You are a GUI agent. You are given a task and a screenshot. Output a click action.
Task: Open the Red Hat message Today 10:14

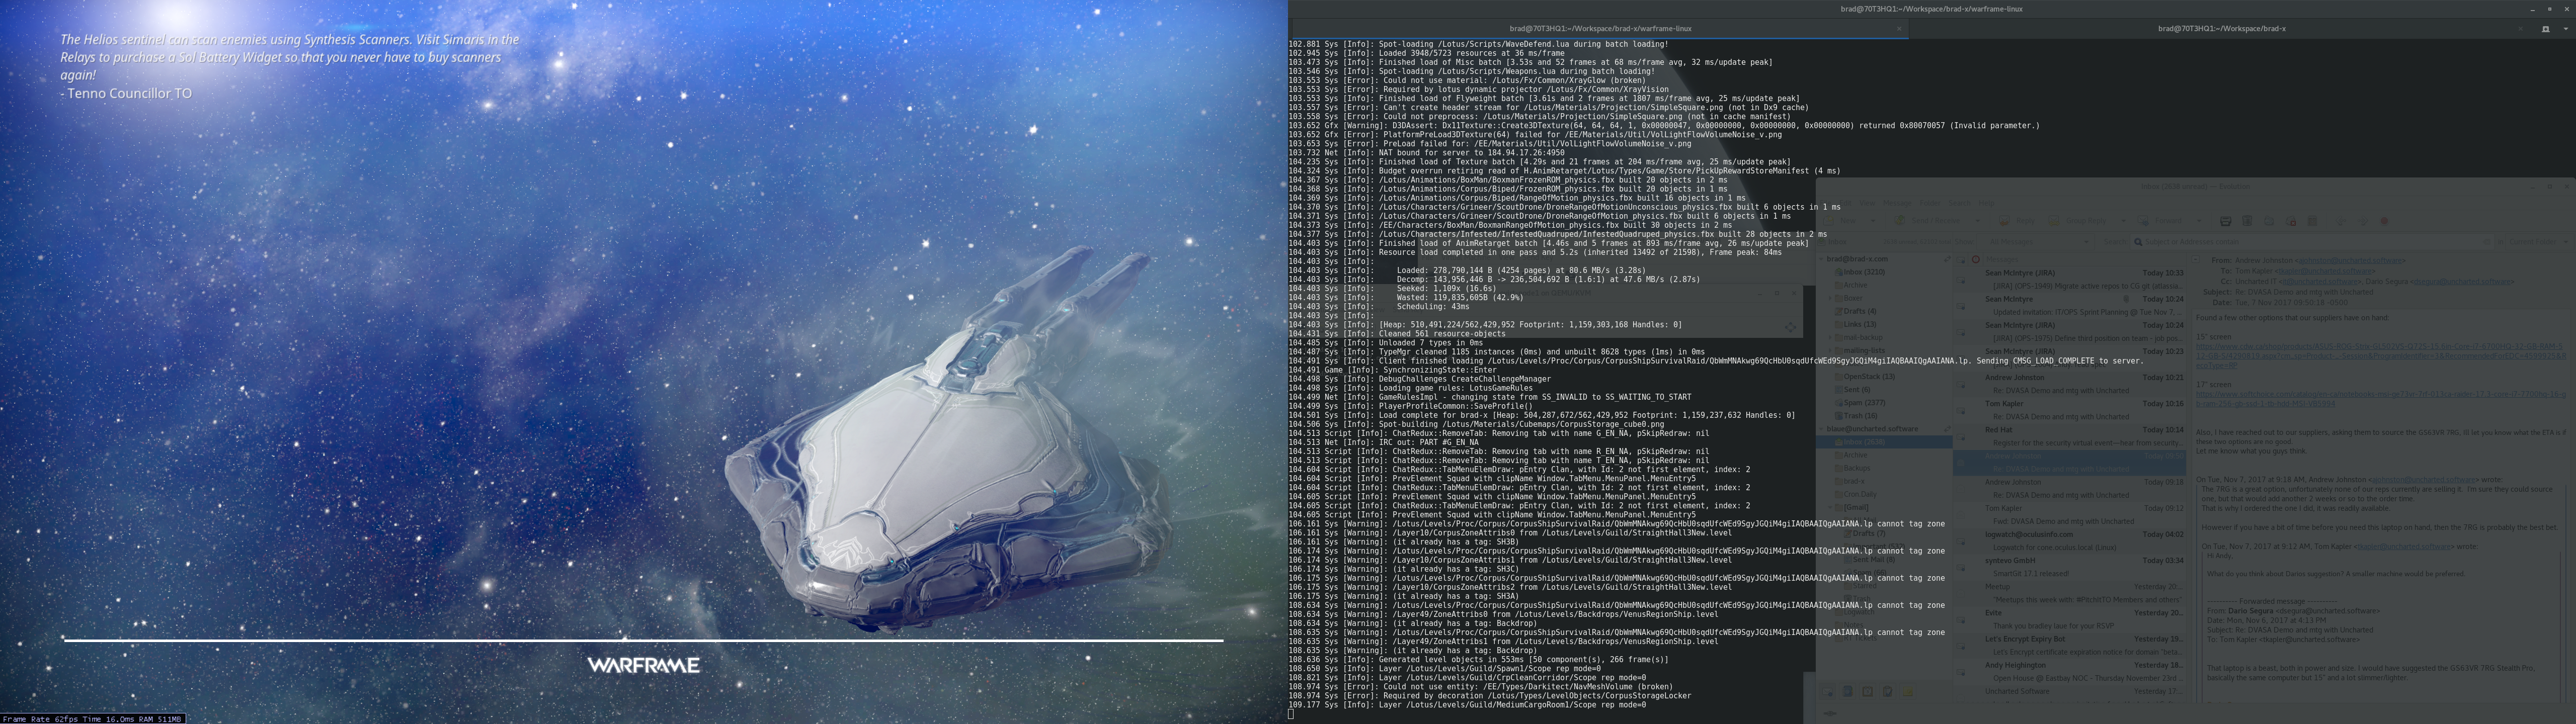2070,436
